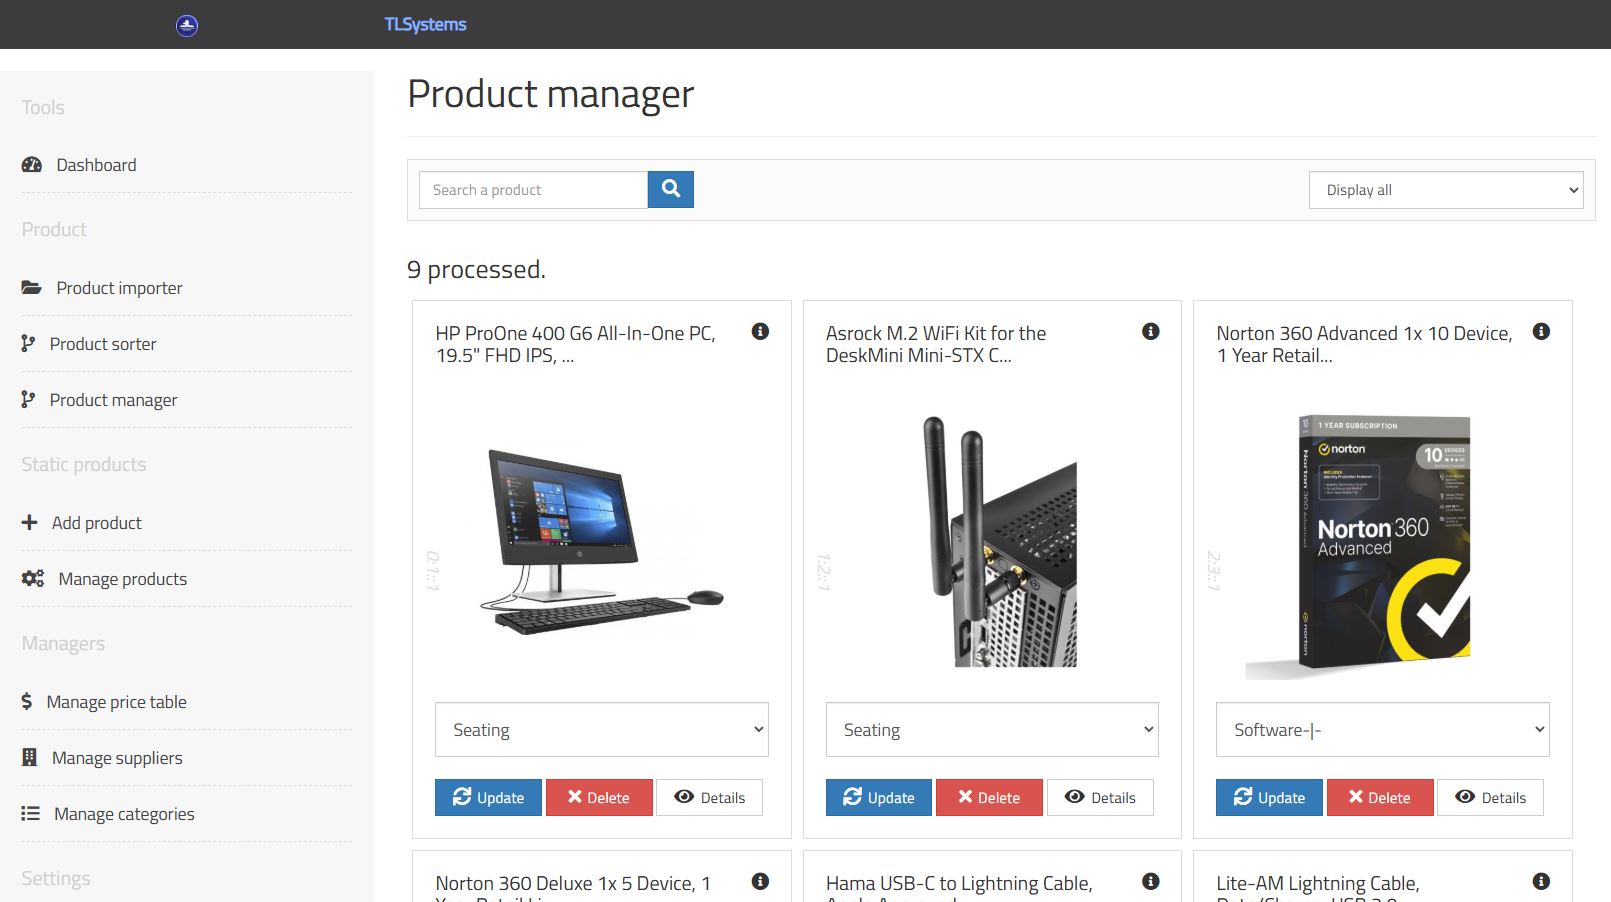Open the Display all filter dropdown
Image resolution: width=1611 pixels, height=902 pixels.
1445,190
